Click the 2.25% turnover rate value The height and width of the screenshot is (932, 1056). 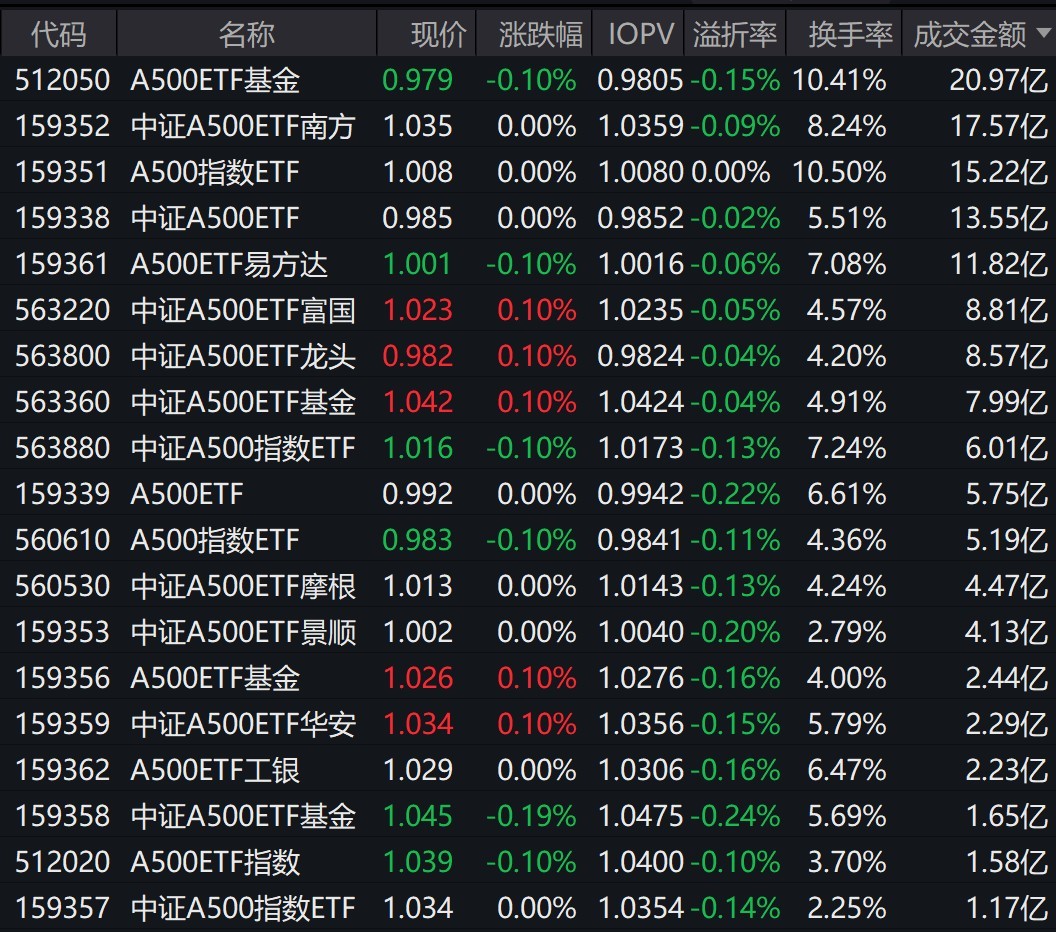[847, 908]
